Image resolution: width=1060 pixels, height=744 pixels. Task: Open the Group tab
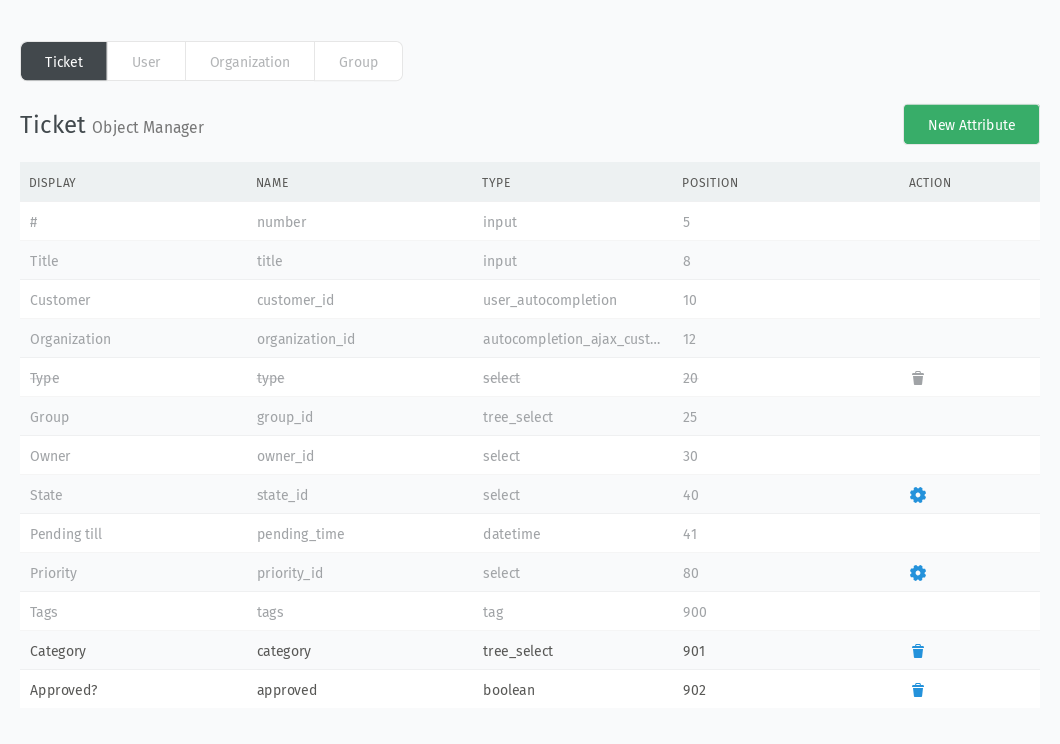(358, 61)
